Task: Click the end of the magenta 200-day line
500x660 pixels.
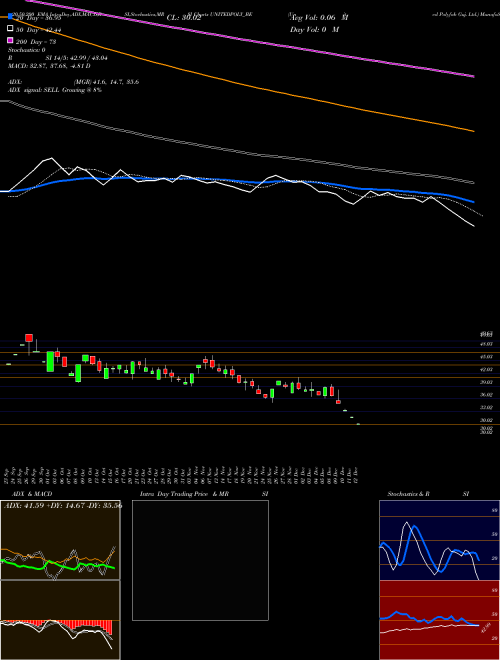Action: tap(474, 76)
